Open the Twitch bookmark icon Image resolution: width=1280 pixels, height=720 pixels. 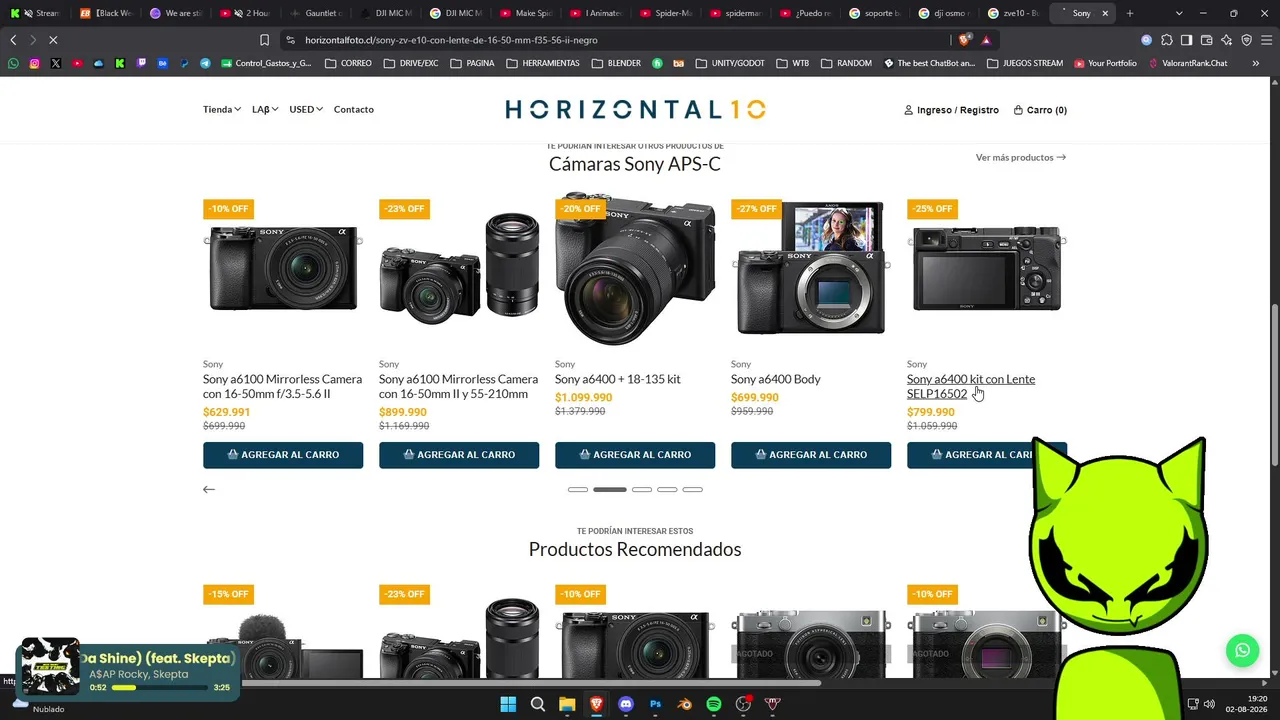141,63
